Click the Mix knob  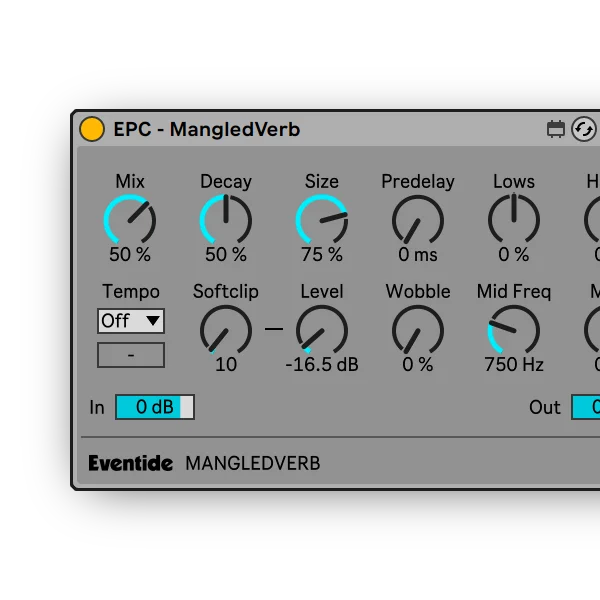(130, 219)
